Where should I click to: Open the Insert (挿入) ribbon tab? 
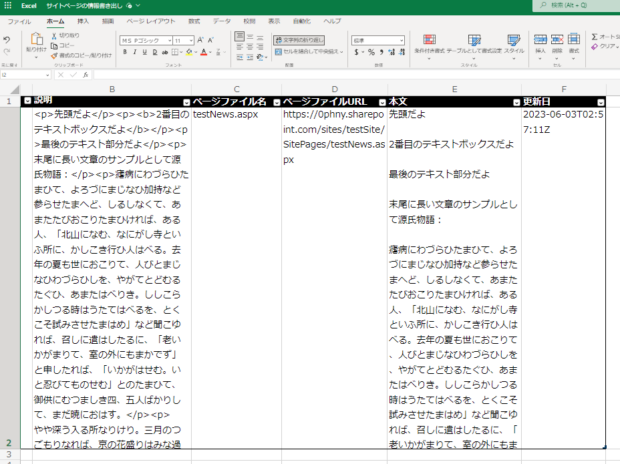click(83, 21)
